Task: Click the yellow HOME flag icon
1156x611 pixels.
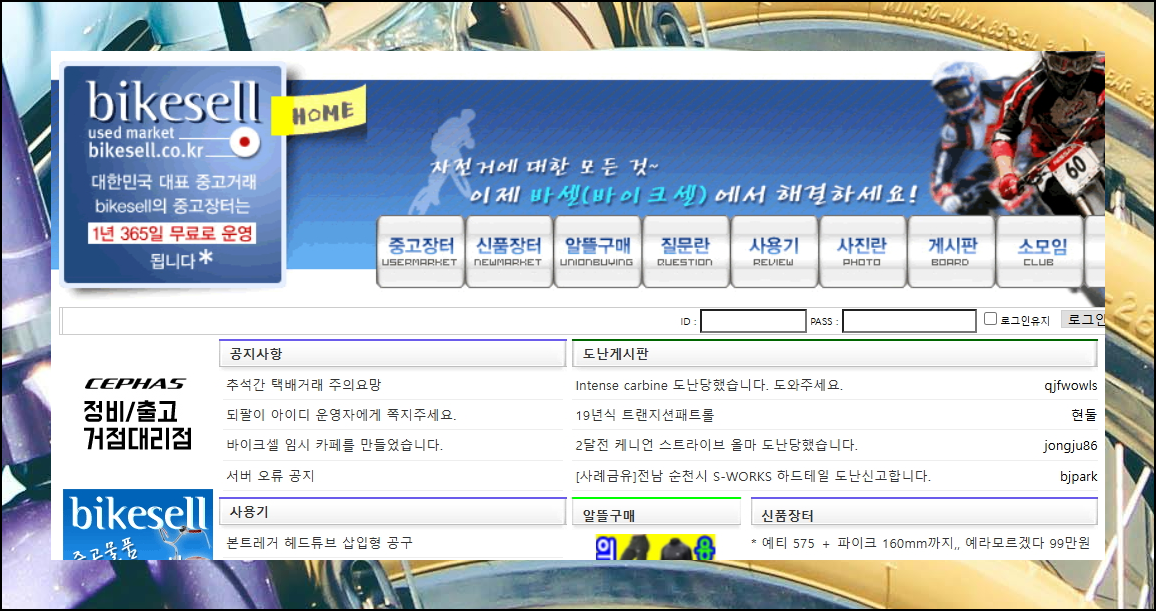Action: 318,111
